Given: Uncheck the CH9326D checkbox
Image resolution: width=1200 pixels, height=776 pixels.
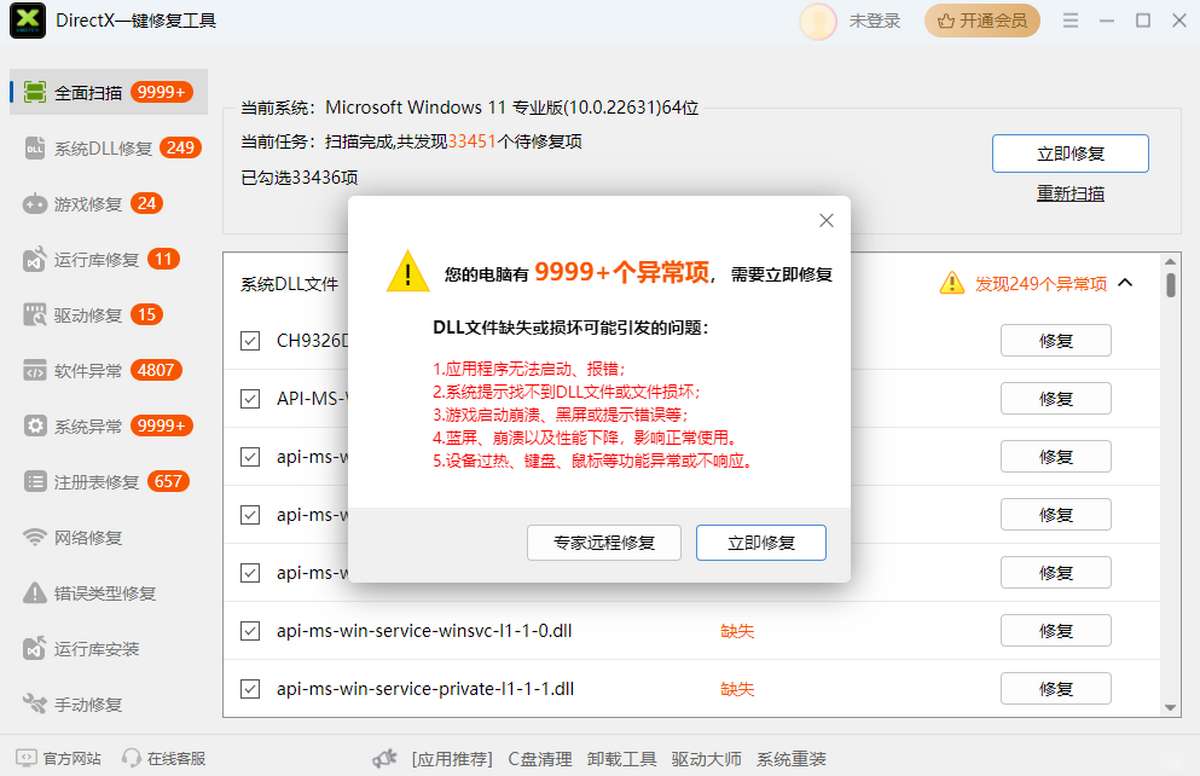Looking at the screenshot, I should [250, 341].
